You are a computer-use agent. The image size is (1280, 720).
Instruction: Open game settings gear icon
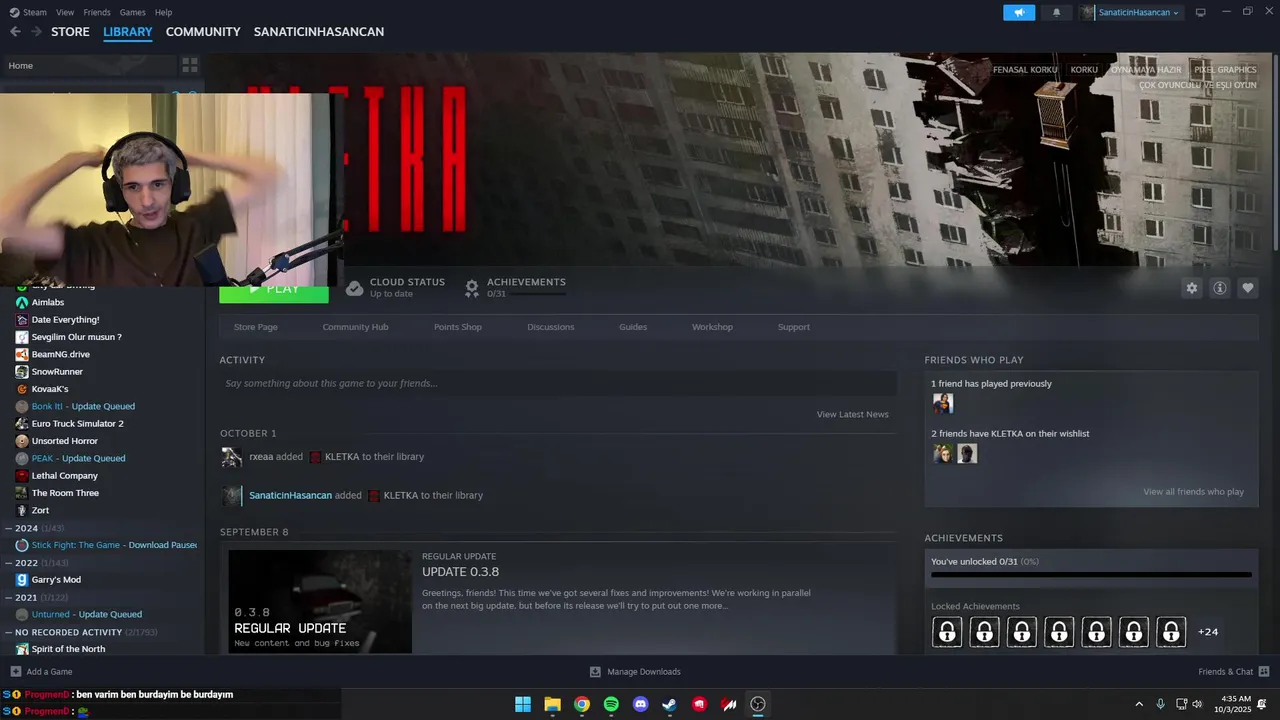pyautogui.click(x=1192, y=288)
